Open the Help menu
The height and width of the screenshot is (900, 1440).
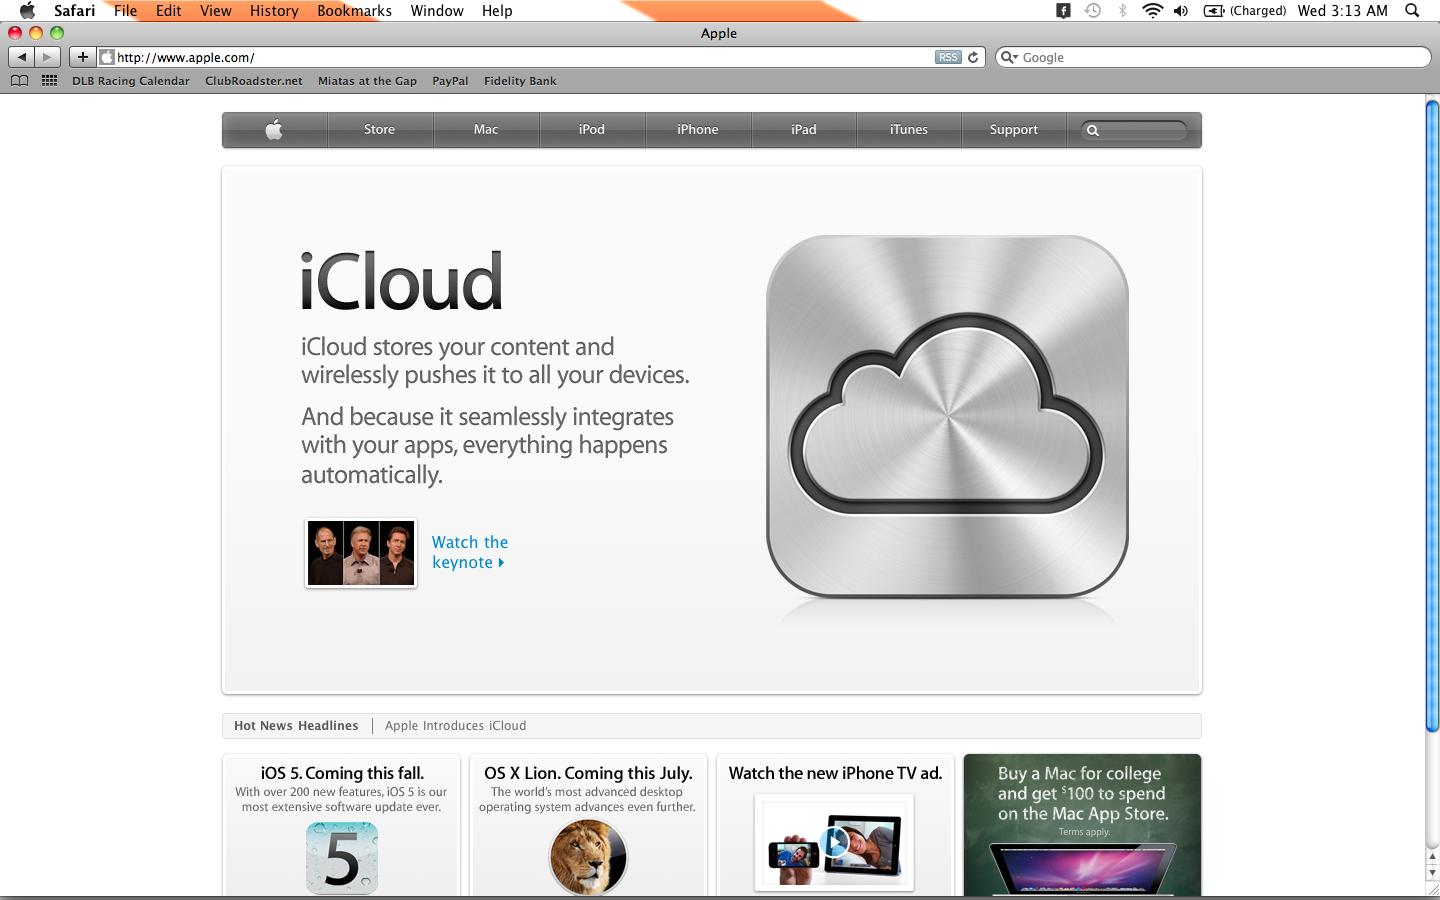coord(497,10)
